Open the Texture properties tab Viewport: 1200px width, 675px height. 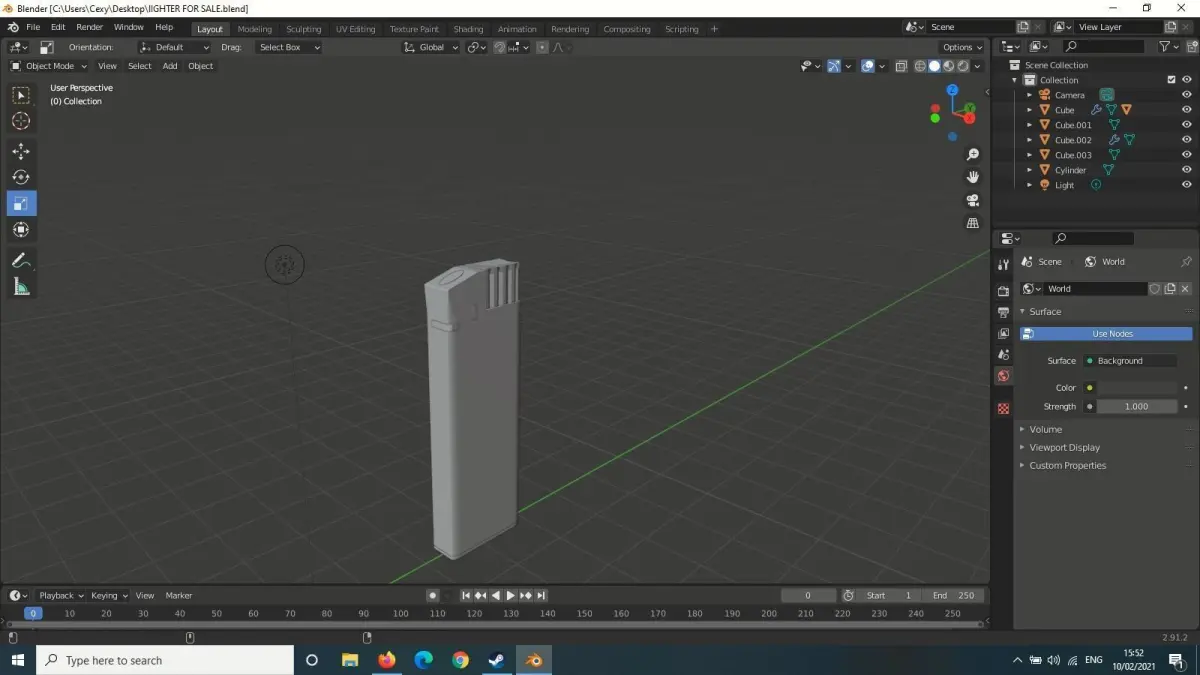[1004, 408]
